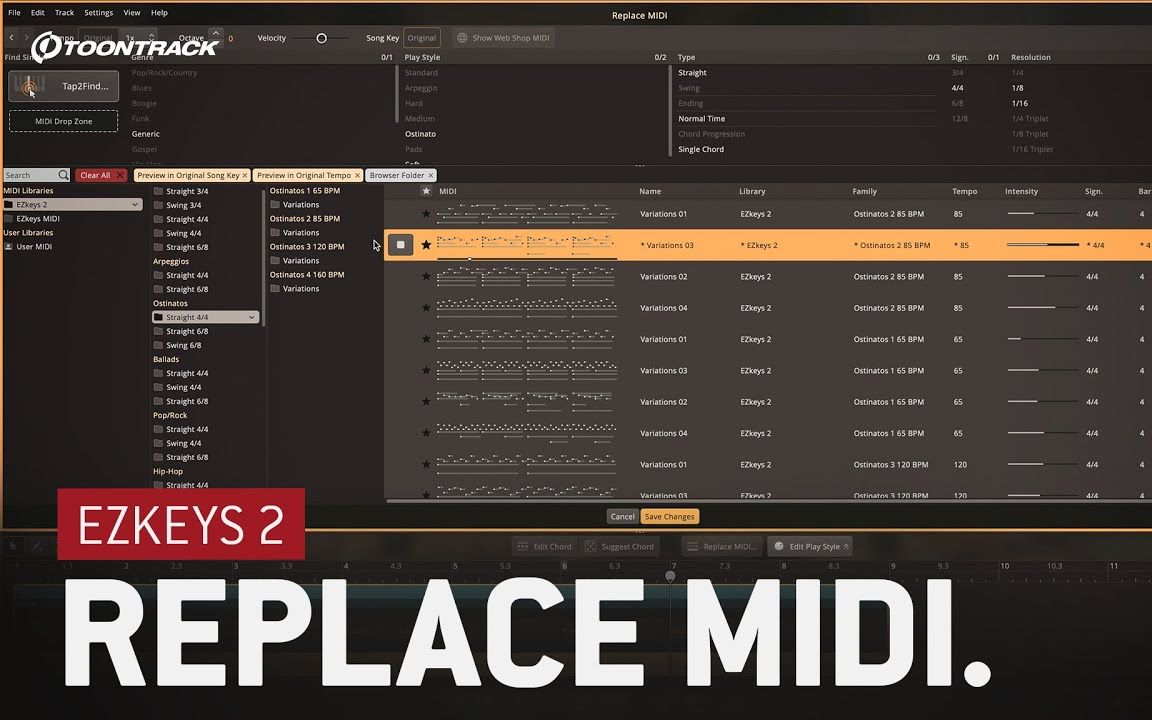The height and width of the screenshot is (720, 1152).
Task: Open the Track menu
Action: 63,12
